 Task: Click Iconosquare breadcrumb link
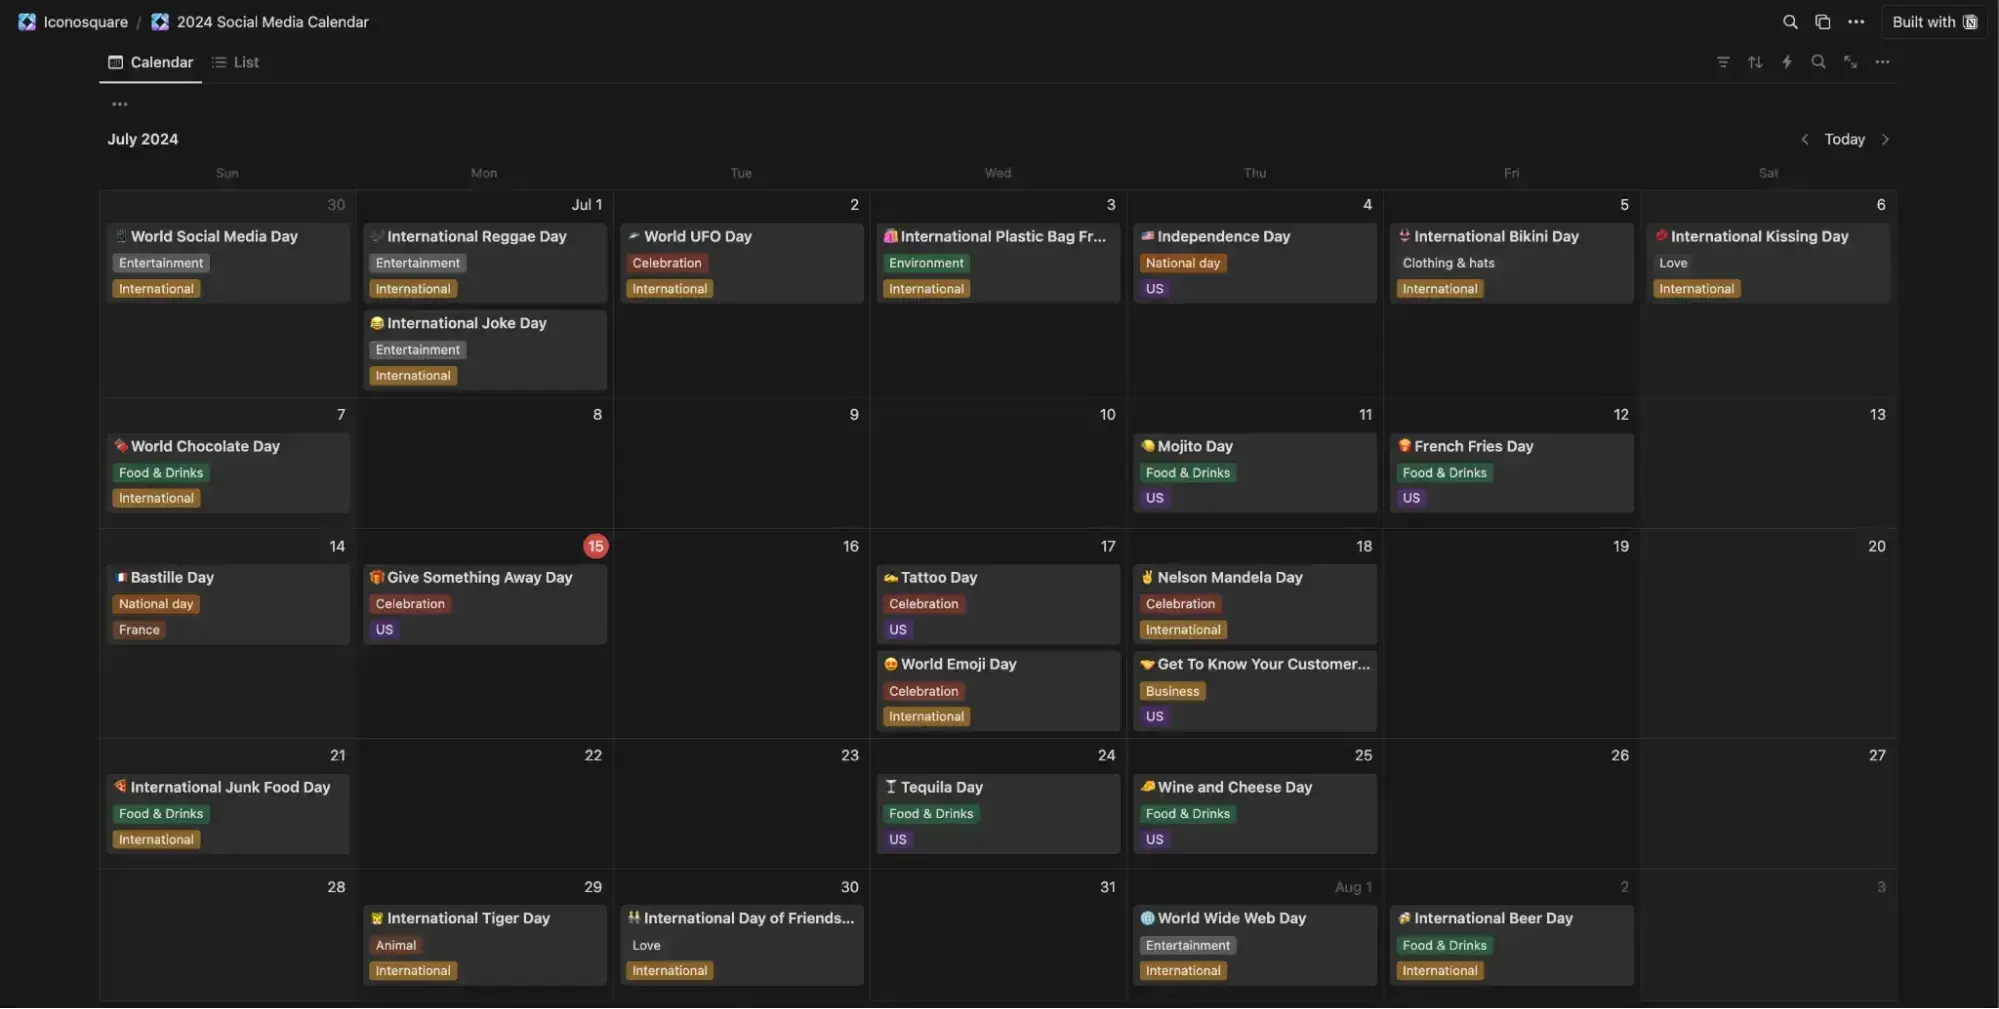73,22
